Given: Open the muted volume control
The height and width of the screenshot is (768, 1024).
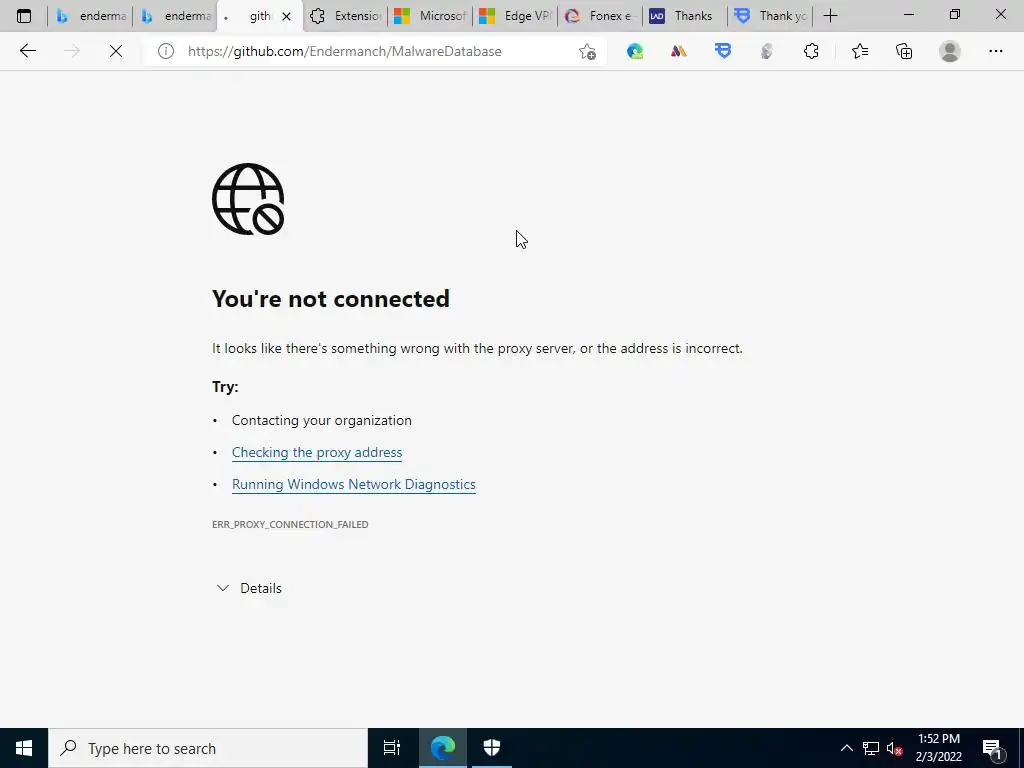Looking at the screenshot, I should tap(894, 748).
